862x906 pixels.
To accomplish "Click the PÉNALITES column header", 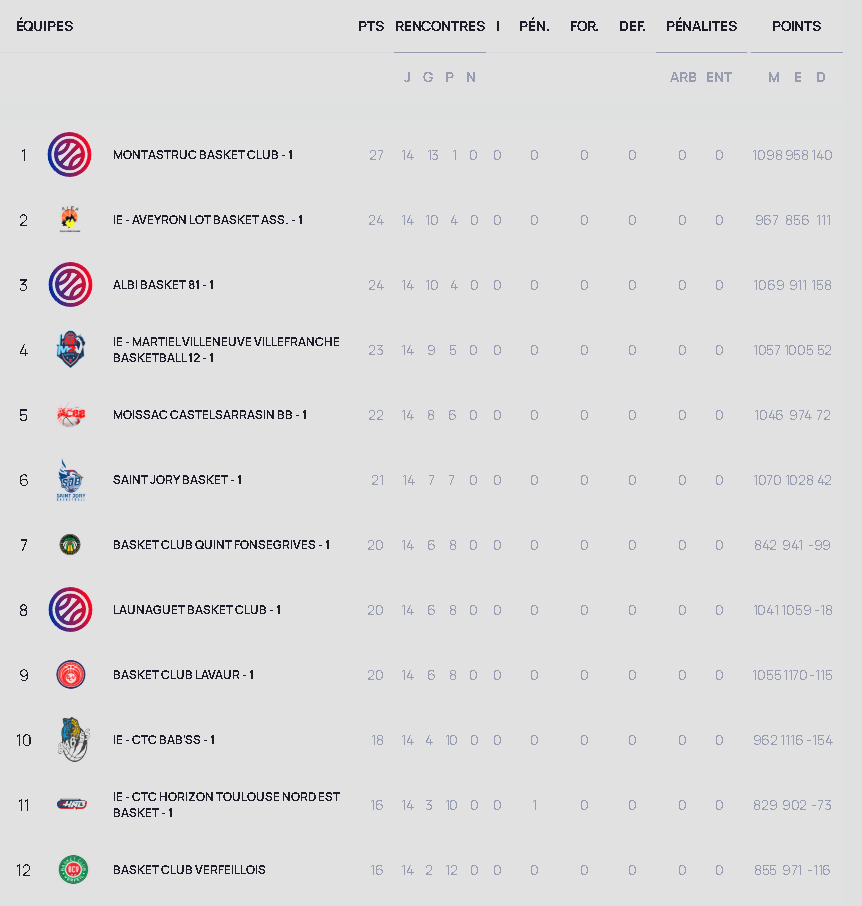I will pyautogui.click(x=701, y=26).
